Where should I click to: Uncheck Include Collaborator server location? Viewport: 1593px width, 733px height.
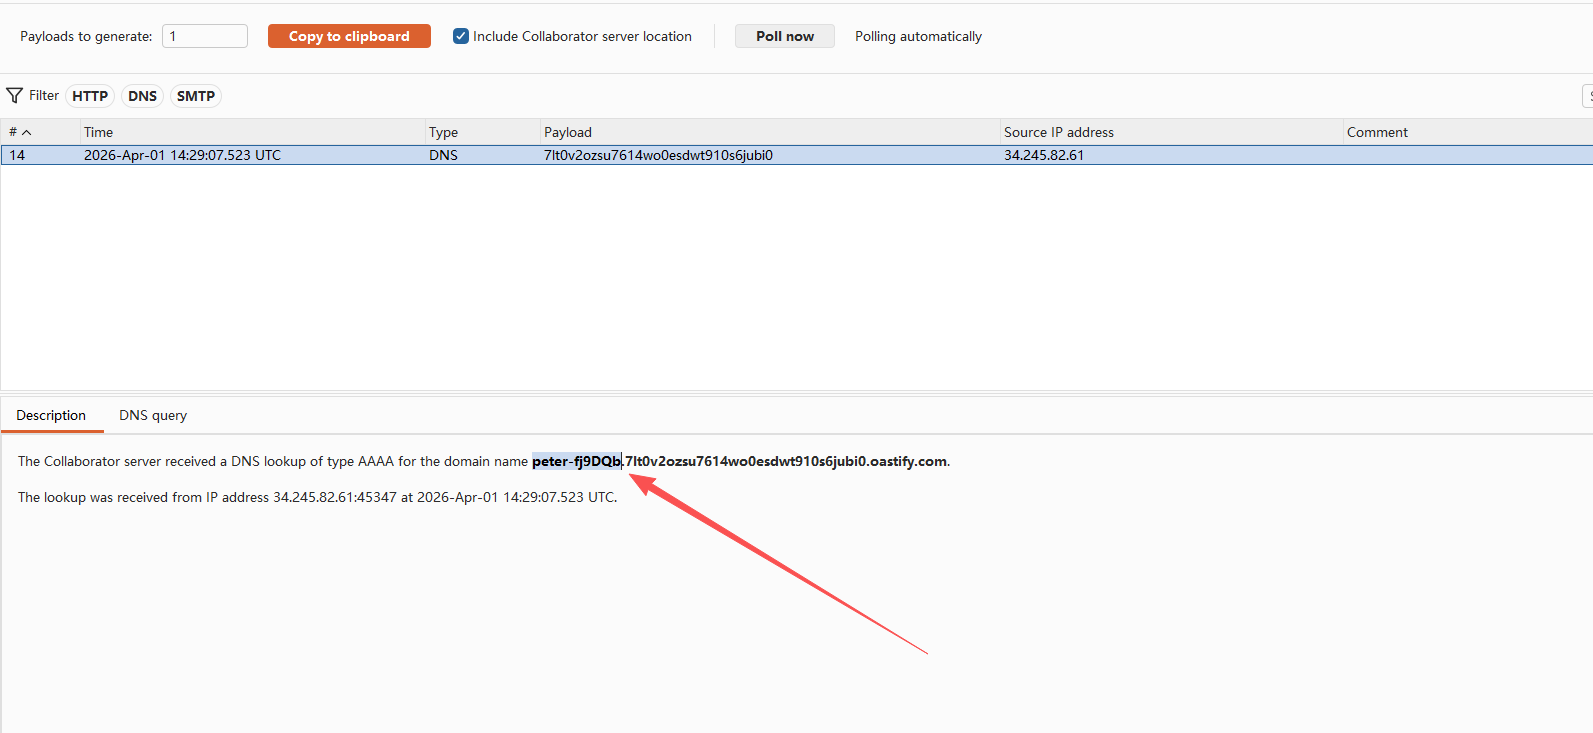coord(461,36)
